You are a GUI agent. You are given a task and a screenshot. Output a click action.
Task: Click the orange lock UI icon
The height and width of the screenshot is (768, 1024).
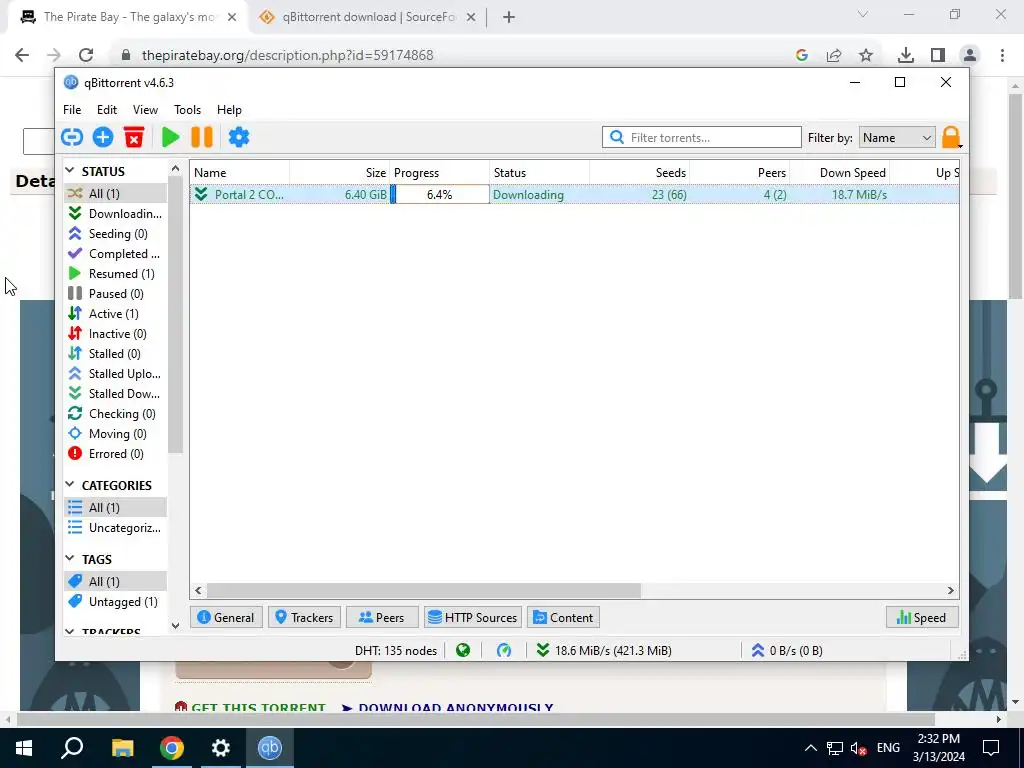pyautogui.click(x=951, y=138)
